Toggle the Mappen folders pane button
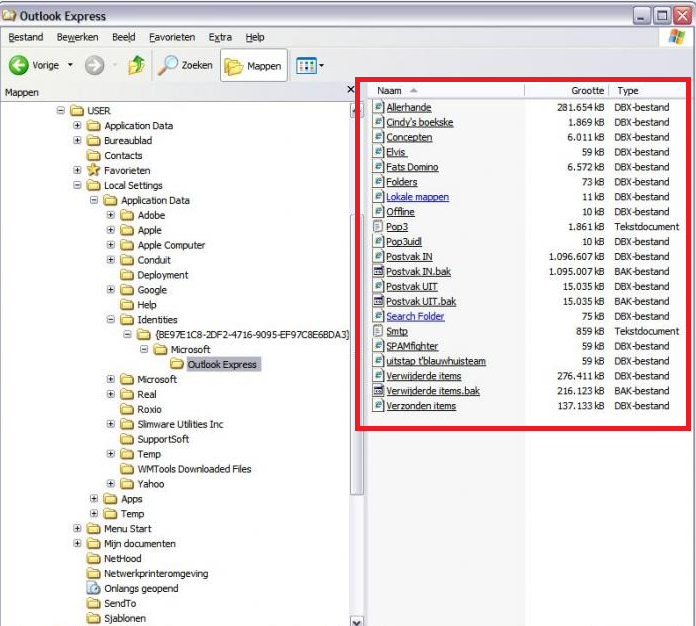Viewport: 696px width, 626px height. [x=253, y=66]
